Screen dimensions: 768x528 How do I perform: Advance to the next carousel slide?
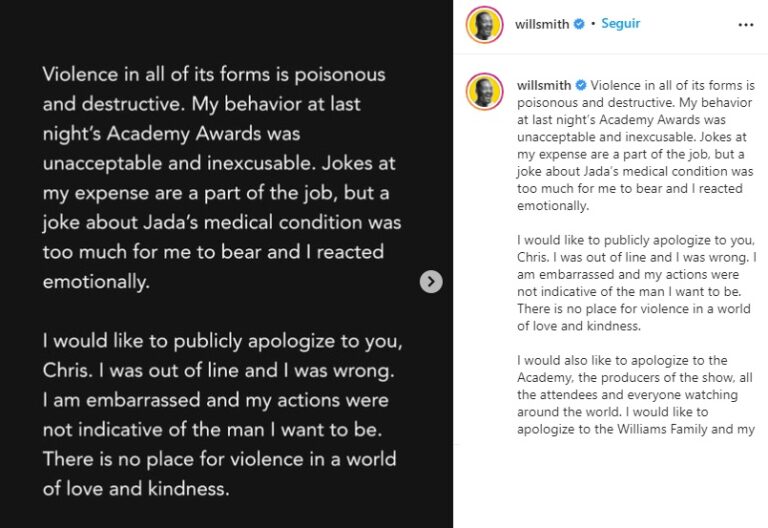tap(431, 282)
